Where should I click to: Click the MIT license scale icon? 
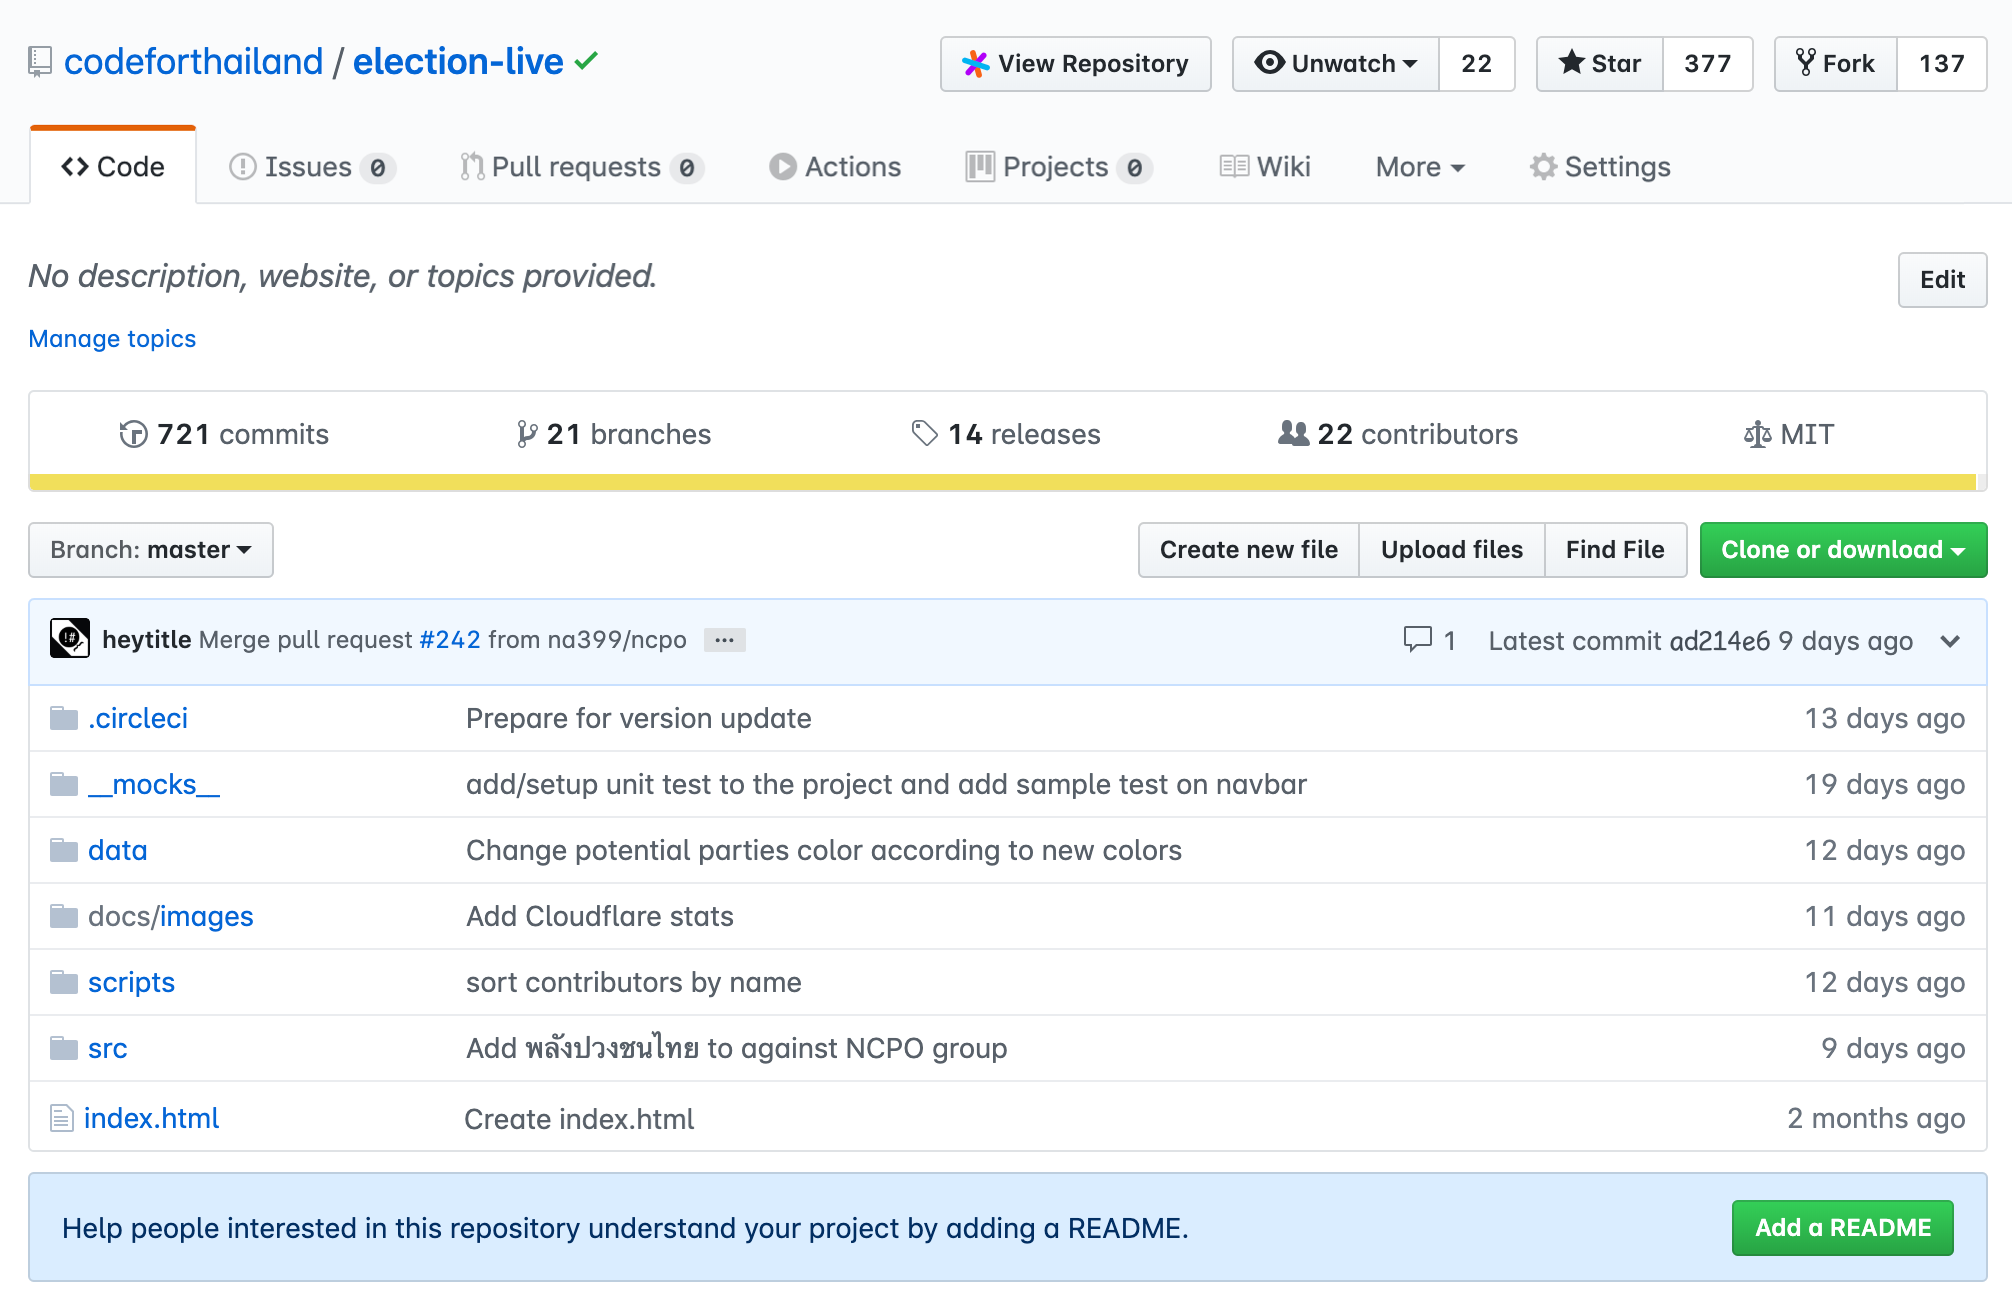point(1757,434)
